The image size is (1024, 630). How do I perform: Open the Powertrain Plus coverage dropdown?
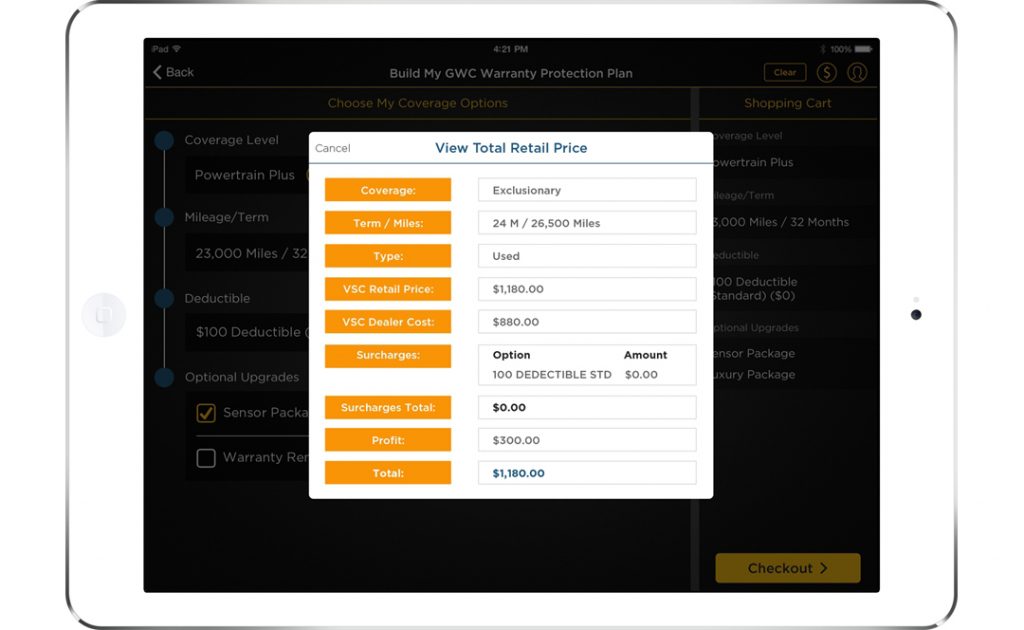tap(246, 175)
